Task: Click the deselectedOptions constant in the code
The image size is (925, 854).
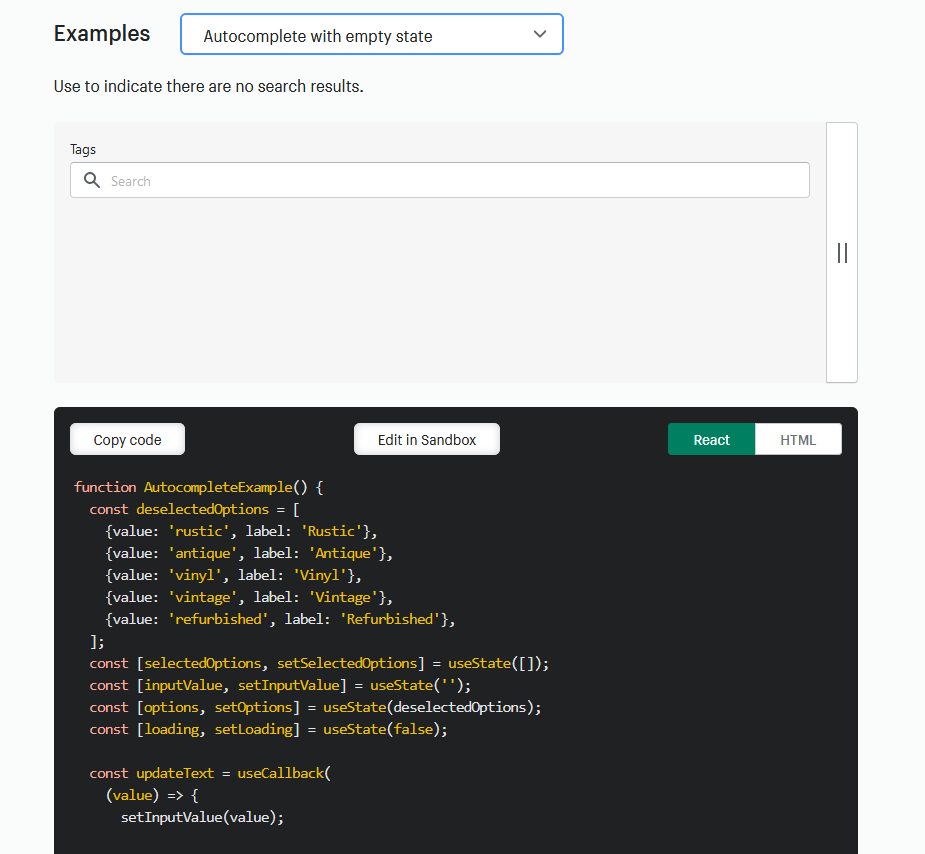Action: (x=202, y=509)
